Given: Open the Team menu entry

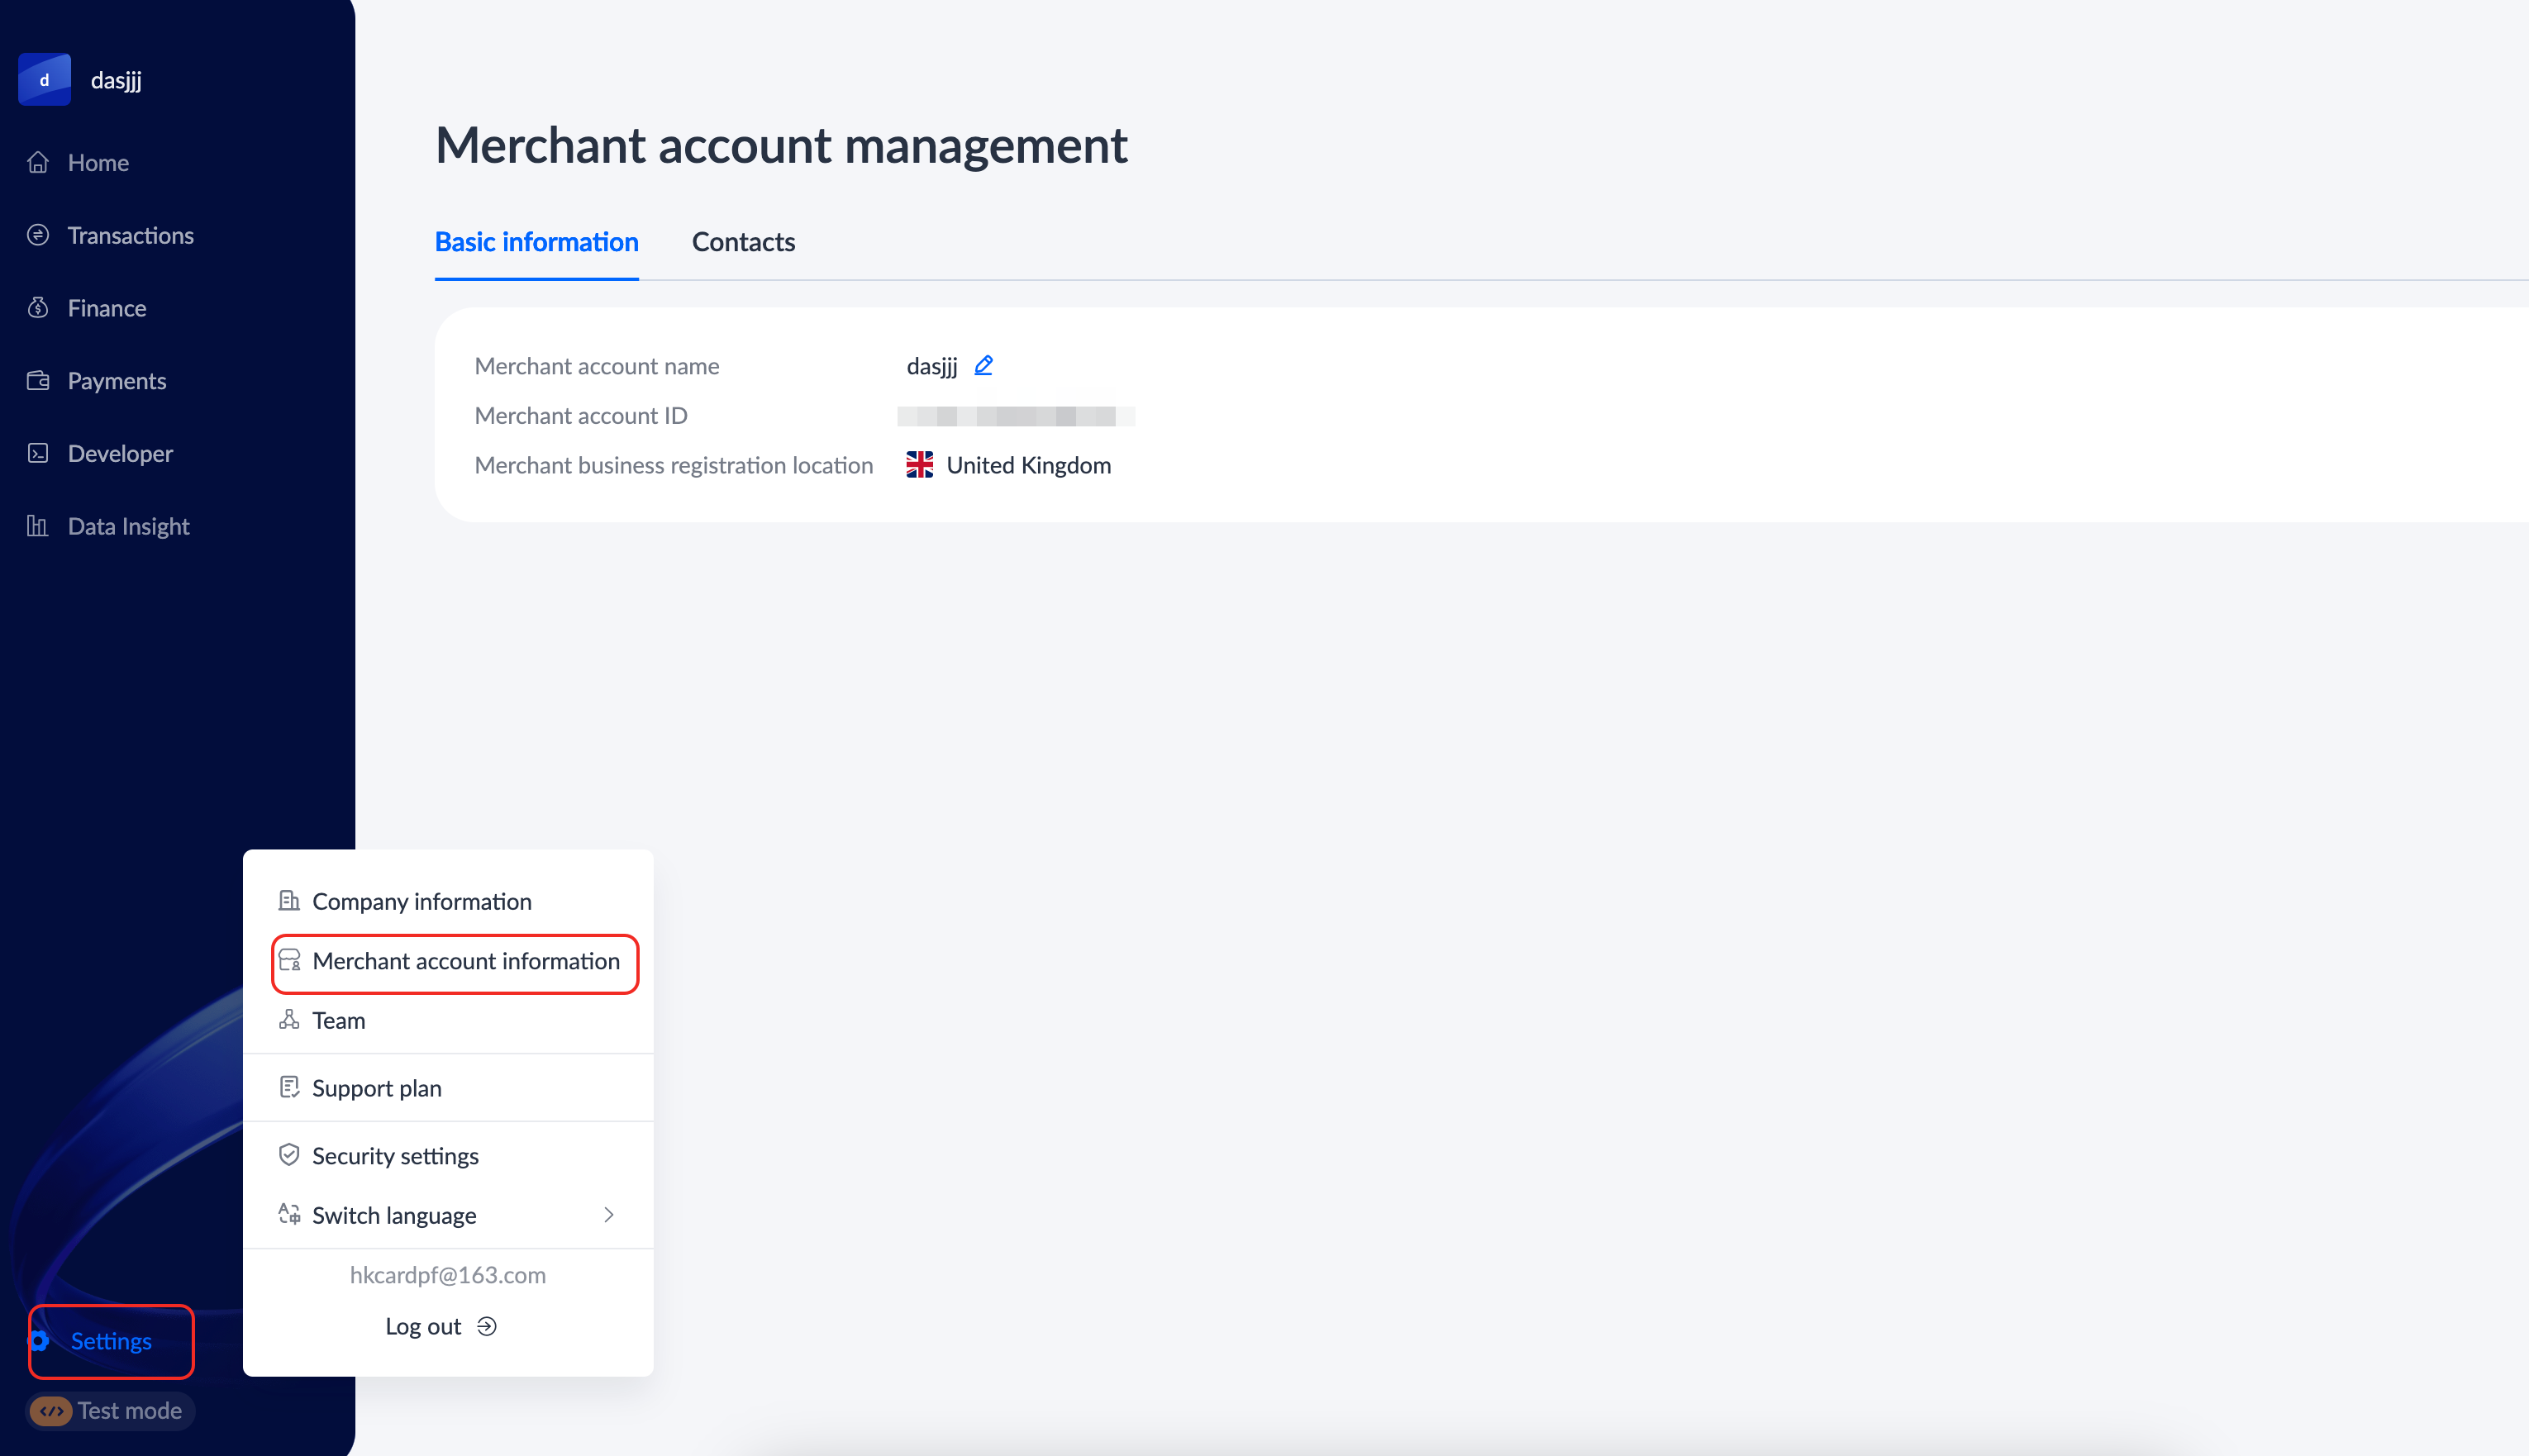Looking at the screenshot, I should click(338, 1021).
